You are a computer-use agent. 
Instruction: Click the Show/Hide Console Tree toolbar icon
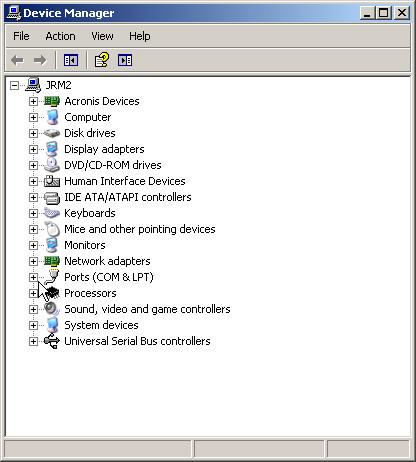tap(71, 60)
